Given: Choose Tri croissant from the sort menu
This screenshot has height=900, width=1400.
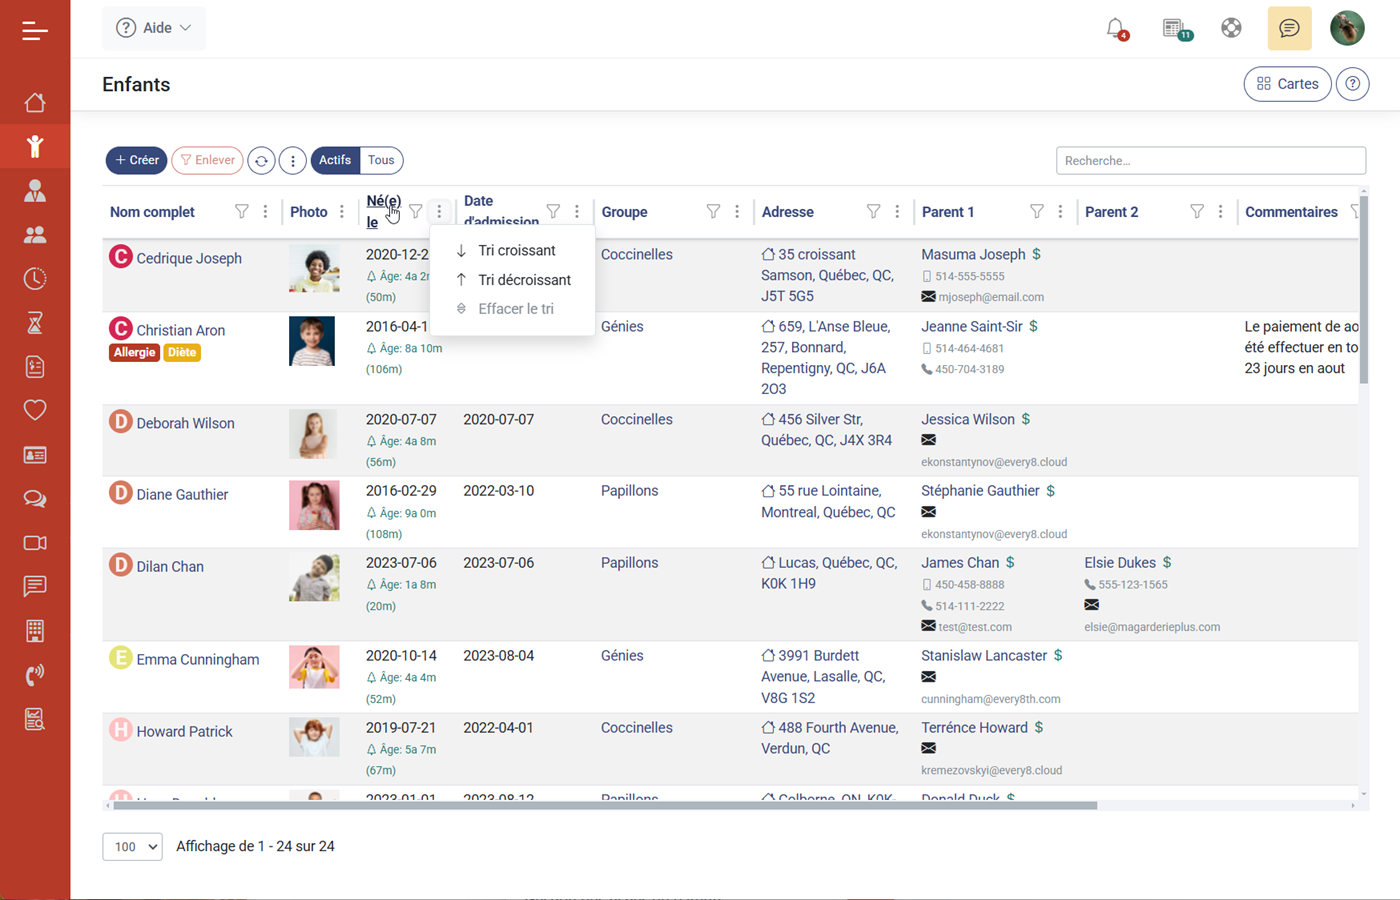Looking at the screenshot, I should [517, 250].
